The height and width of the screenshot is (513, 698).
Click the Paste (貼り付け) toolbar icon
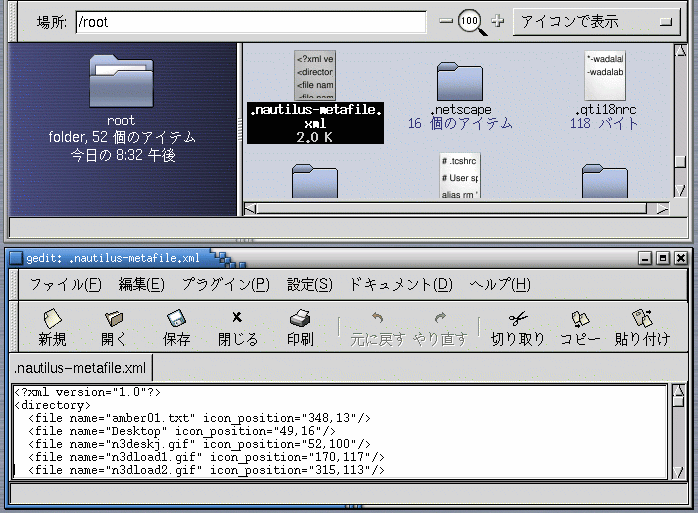pos(642,319)
